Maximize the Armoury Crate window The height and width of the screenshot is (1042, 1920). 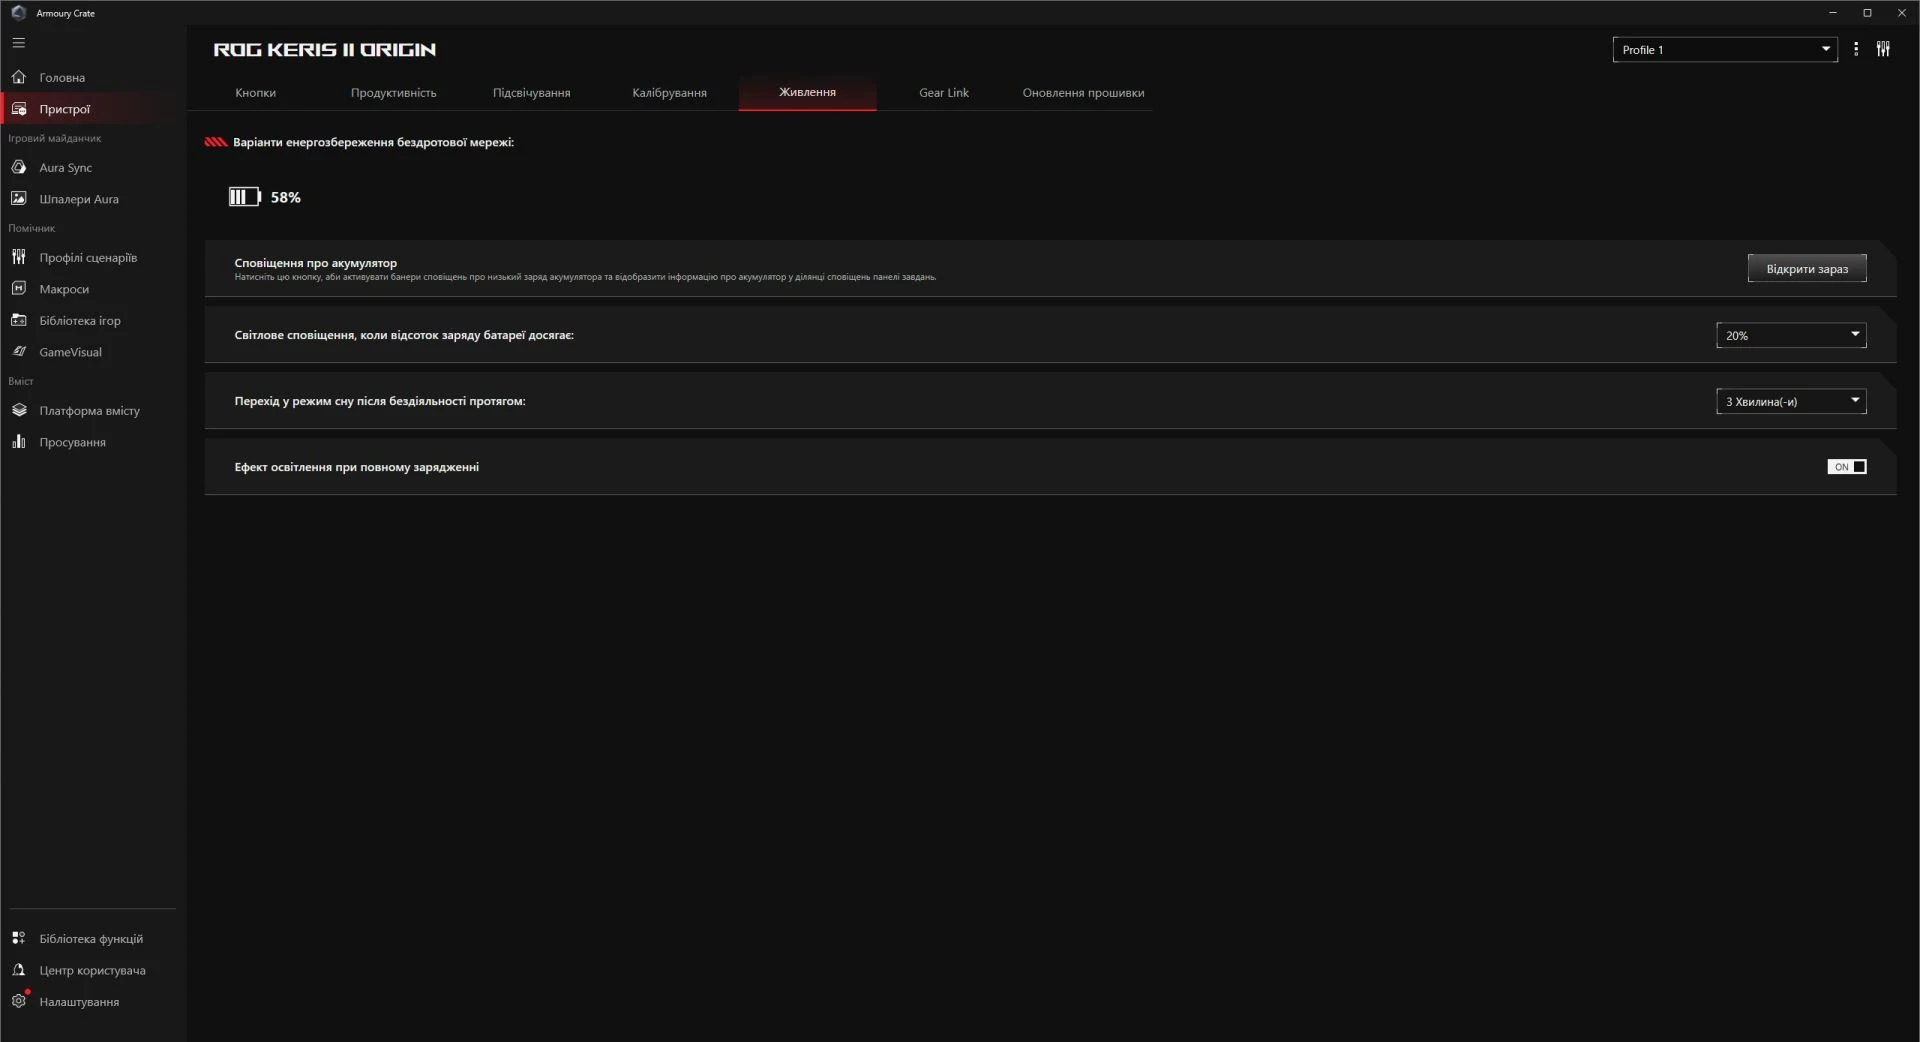(1867, 13)
